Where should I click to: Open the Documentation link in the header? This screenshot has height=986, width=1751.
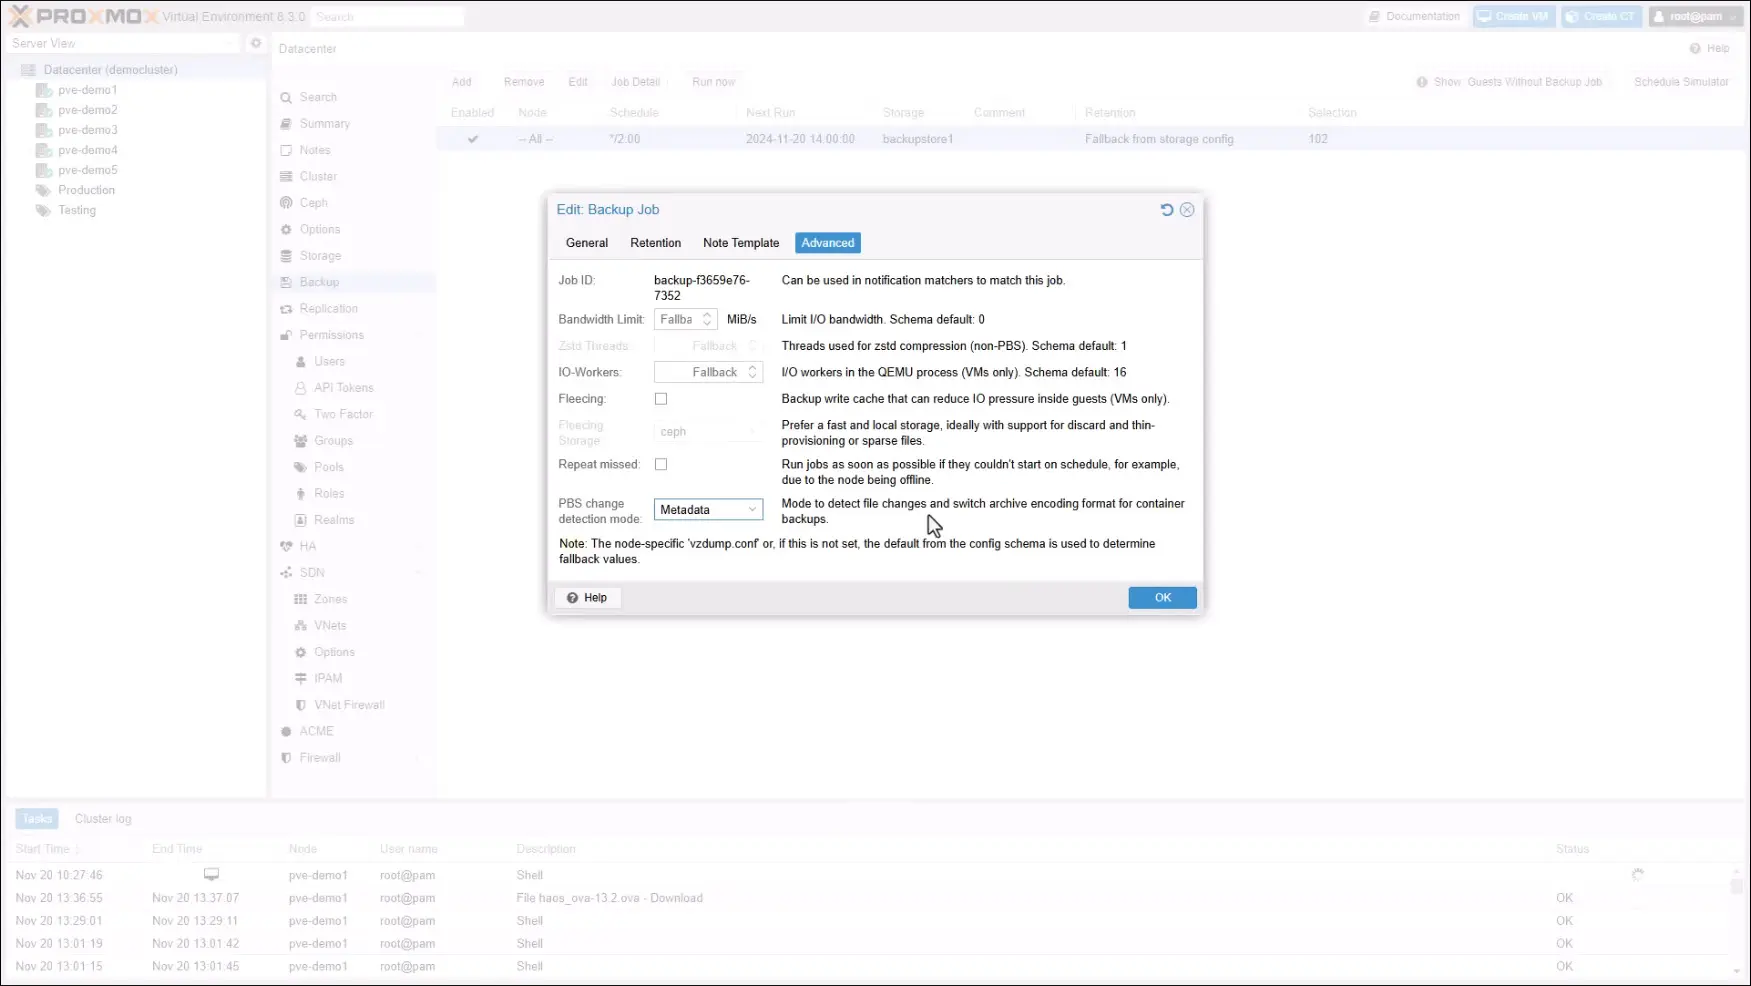point(1414,17)
